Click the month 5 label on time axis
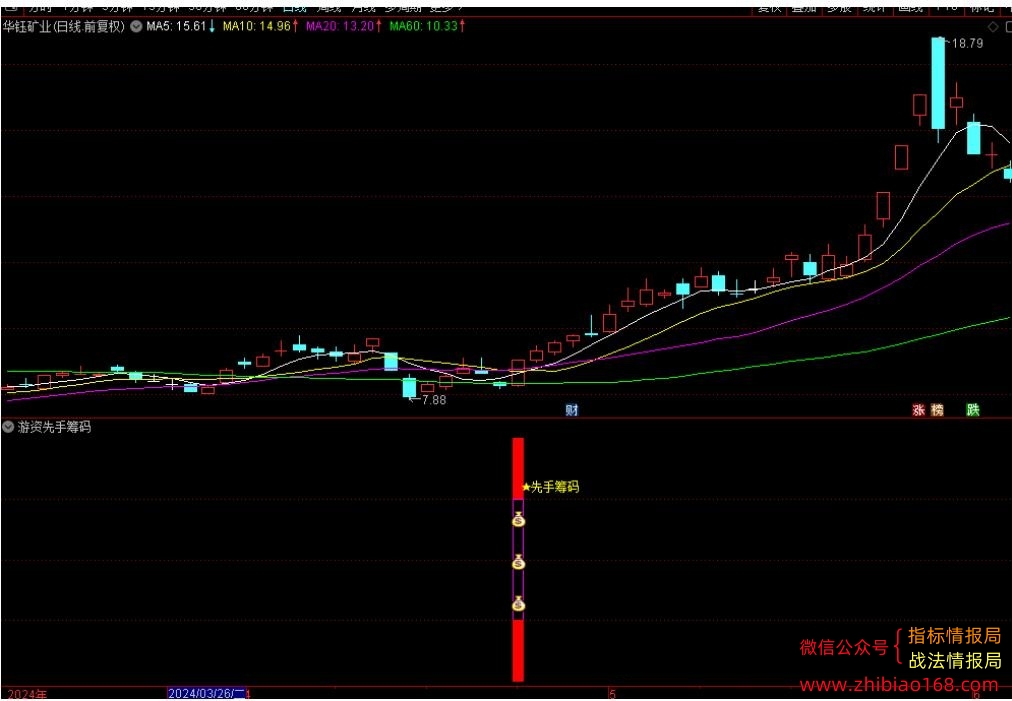Viewport: 1012px width, 701px height. click(612, 695)
